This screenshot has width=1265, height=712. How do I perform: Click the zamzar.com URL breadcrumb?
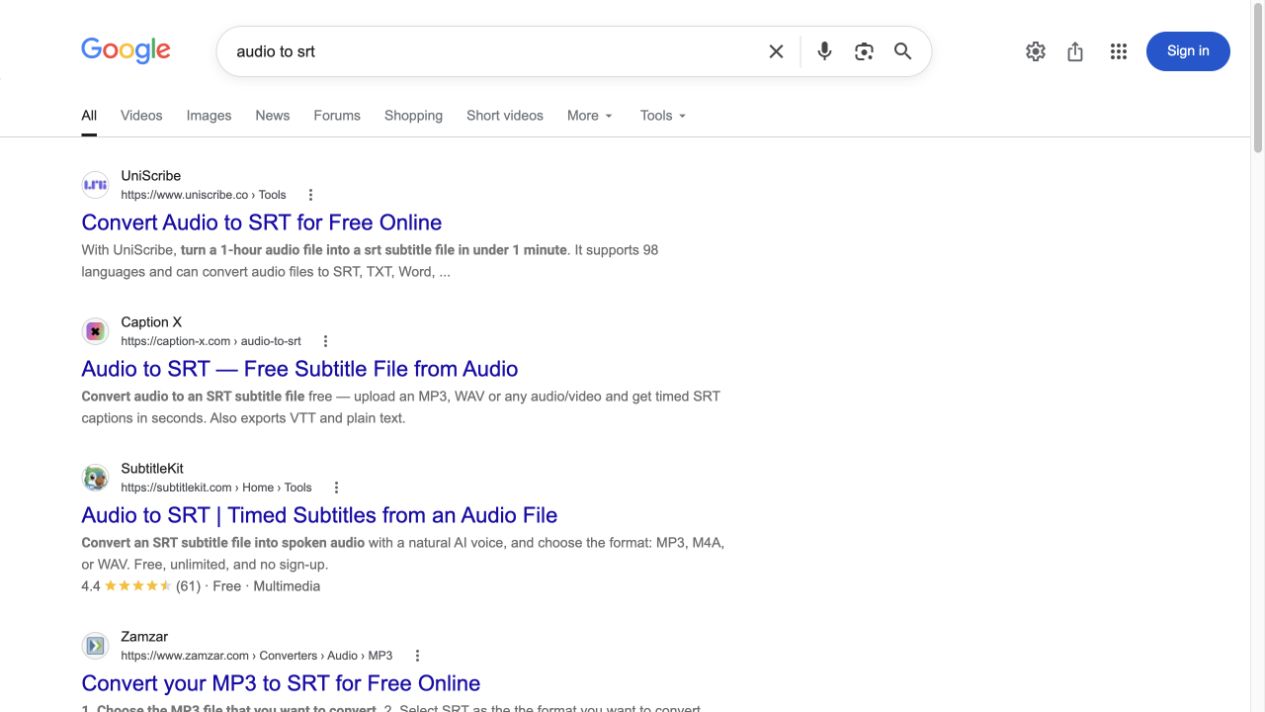point(257,656)
